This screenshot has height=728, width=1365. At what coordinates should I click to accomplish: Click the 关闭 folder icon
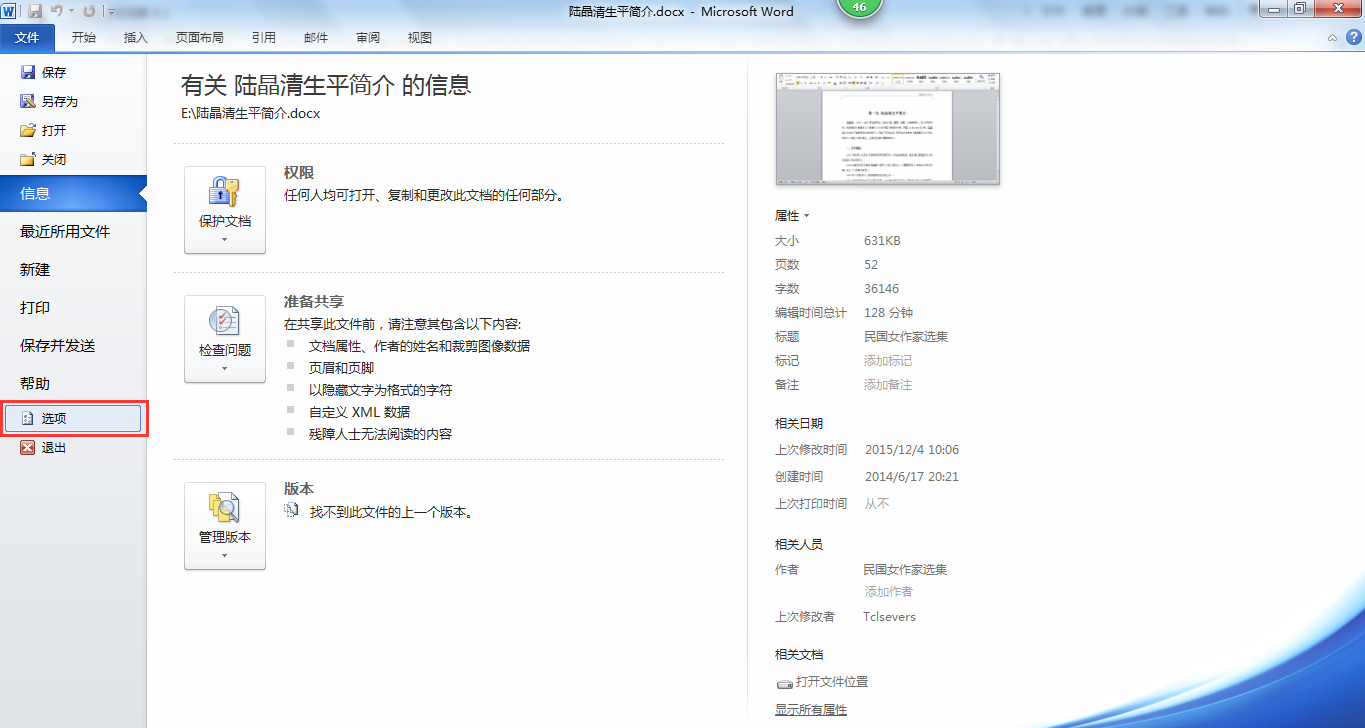coord(28,159)
